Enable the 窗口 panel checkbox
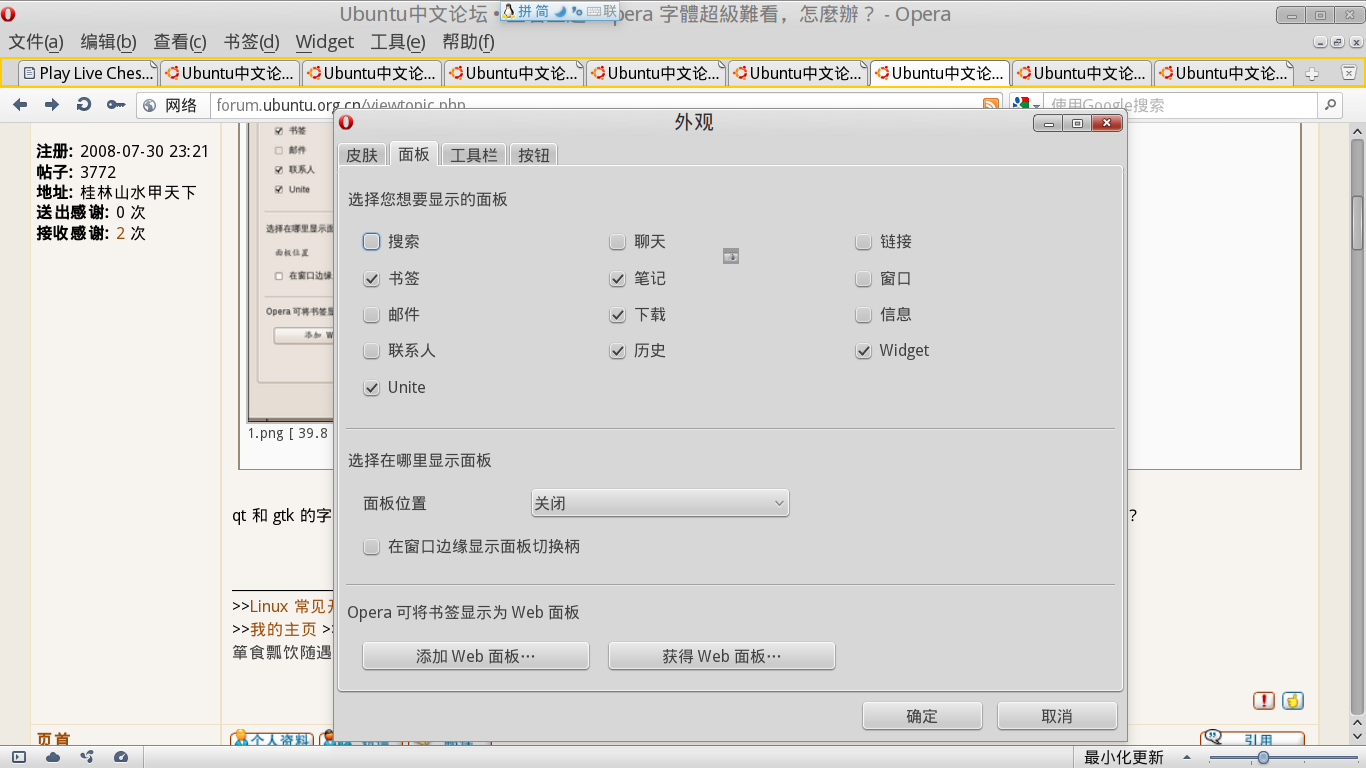 (x=864, y=279)
